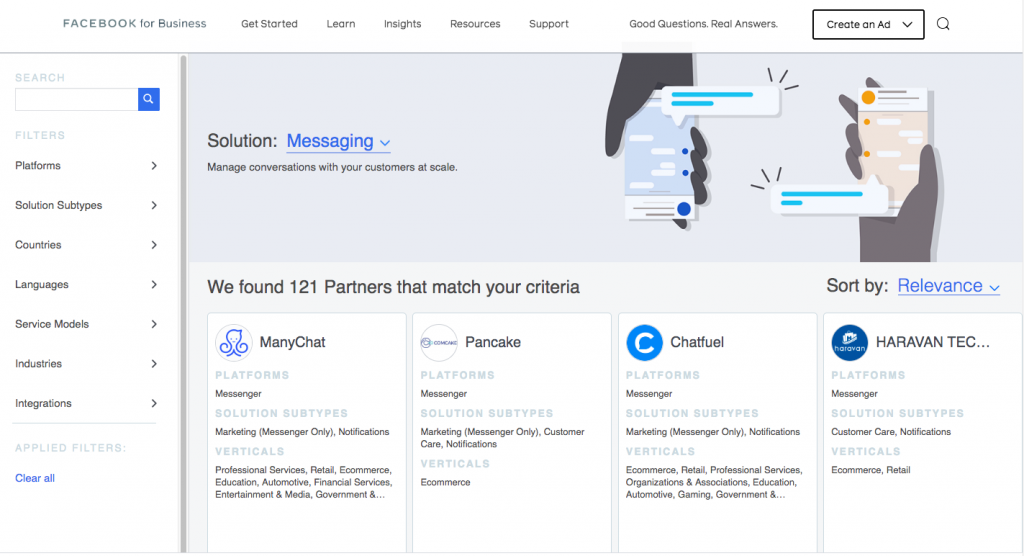This screenshot has height=556, width=1024.
Task: Open the Get Started menu
Action: pyautogui.click(x=269, y=24)
